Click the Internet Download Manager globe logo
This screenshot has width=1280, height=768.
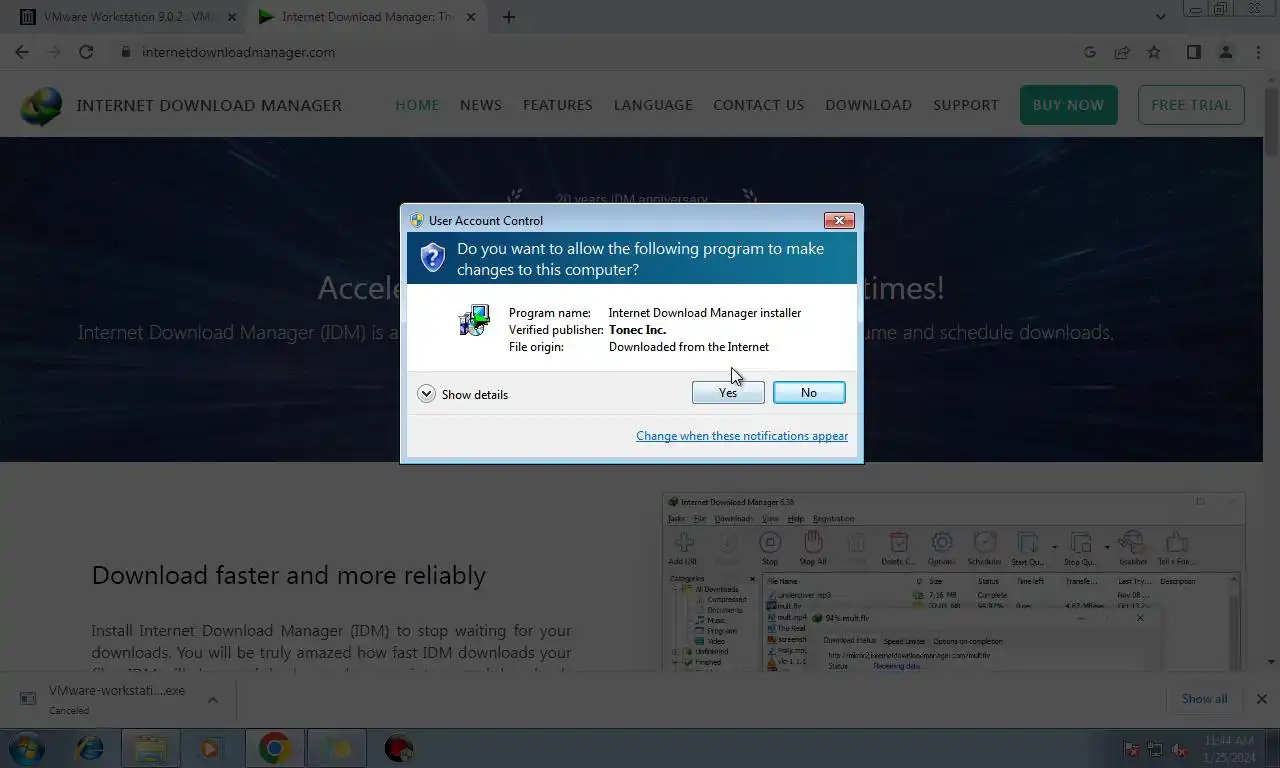tap(42, 106)
